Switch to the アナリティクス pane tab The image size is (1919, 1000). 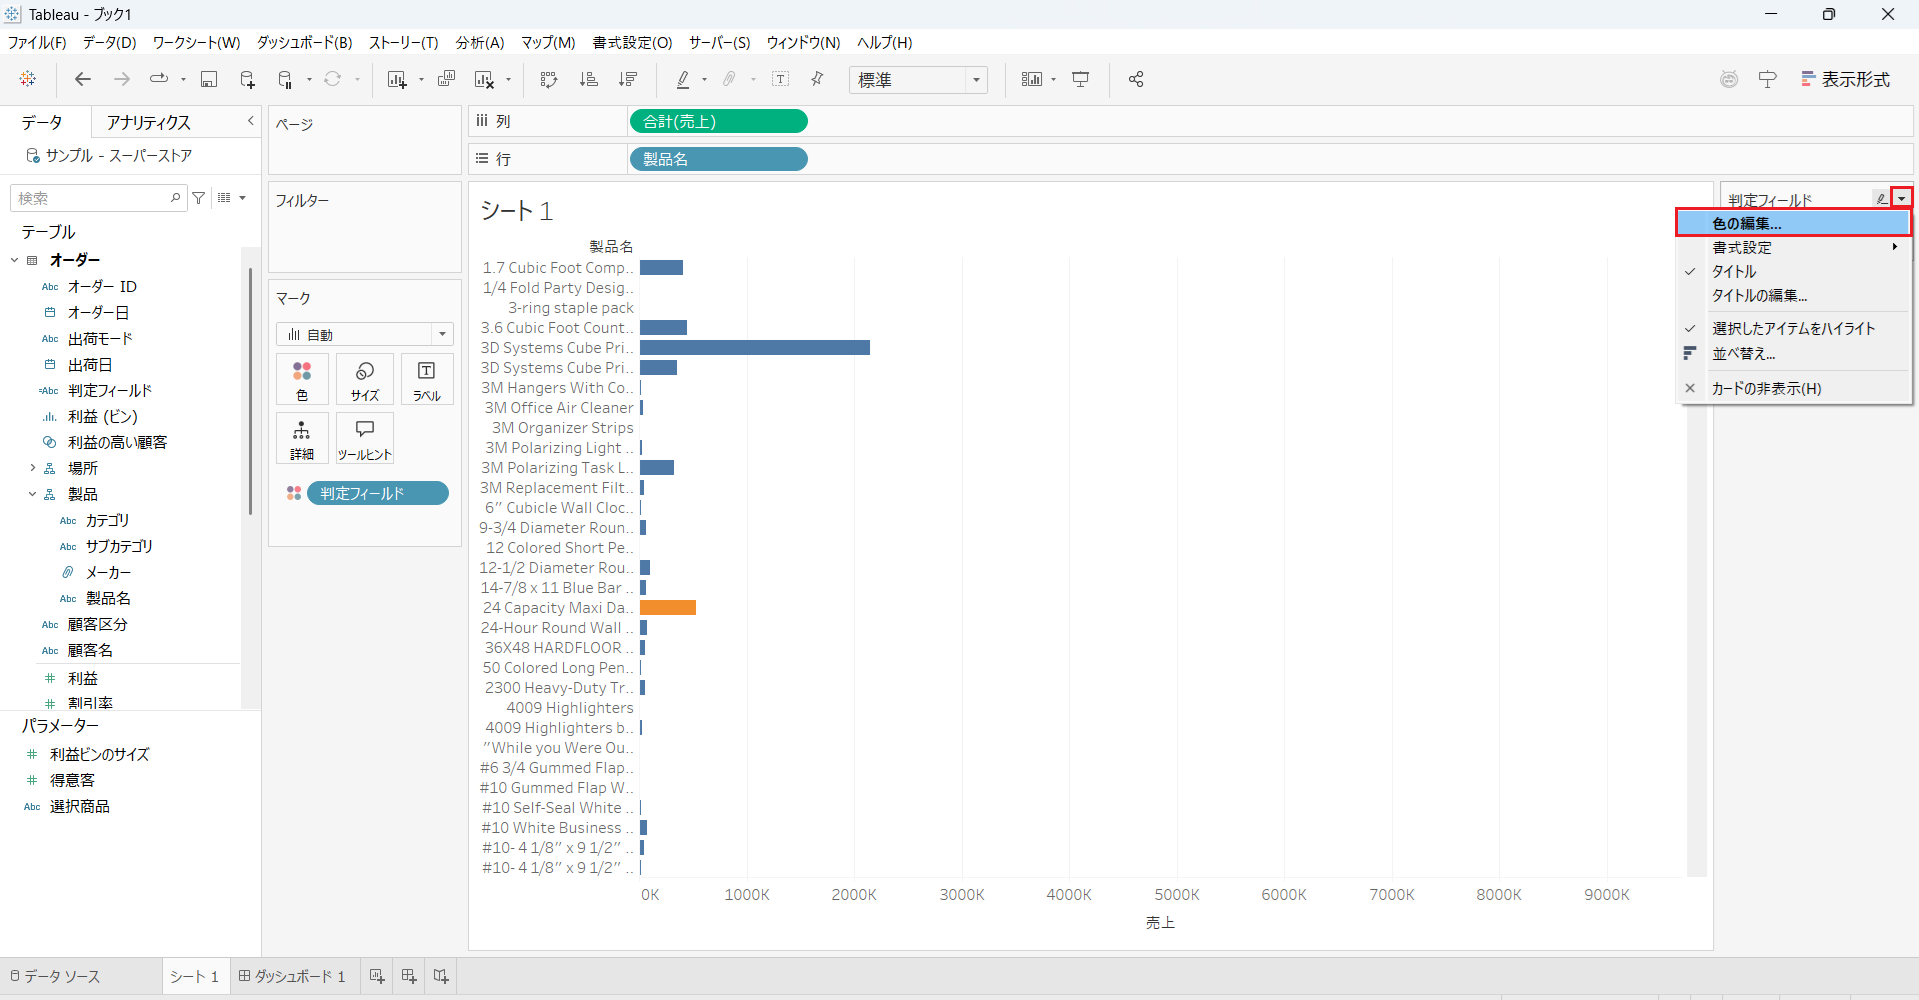coord(149,122)
